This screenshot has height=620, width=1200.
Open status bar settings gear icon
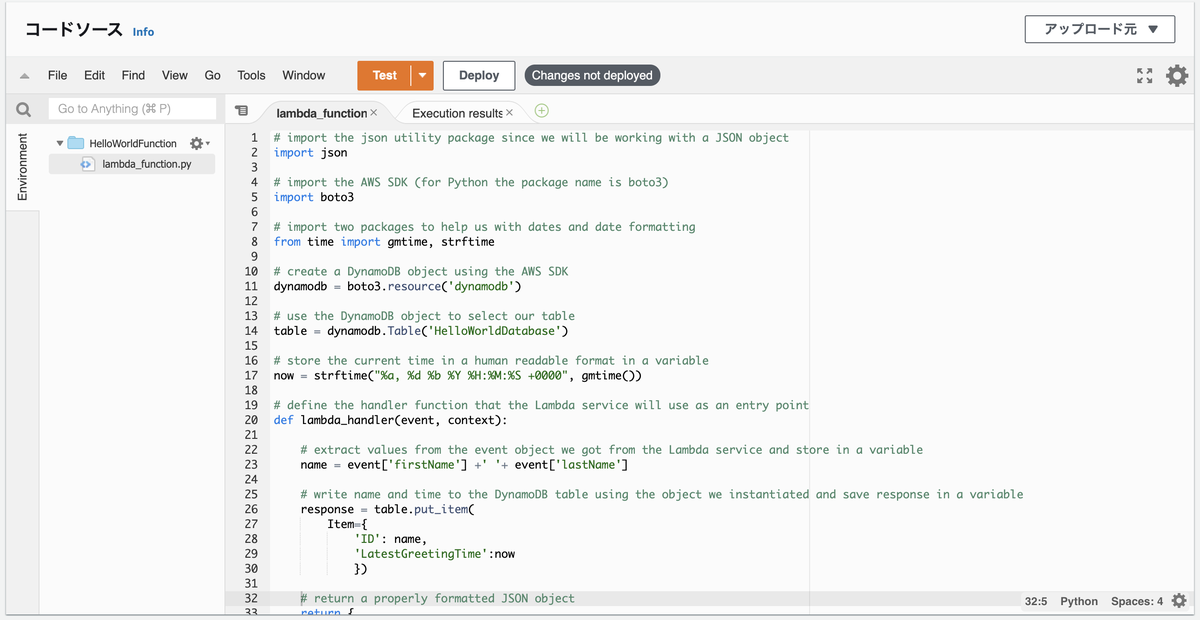1180,601
